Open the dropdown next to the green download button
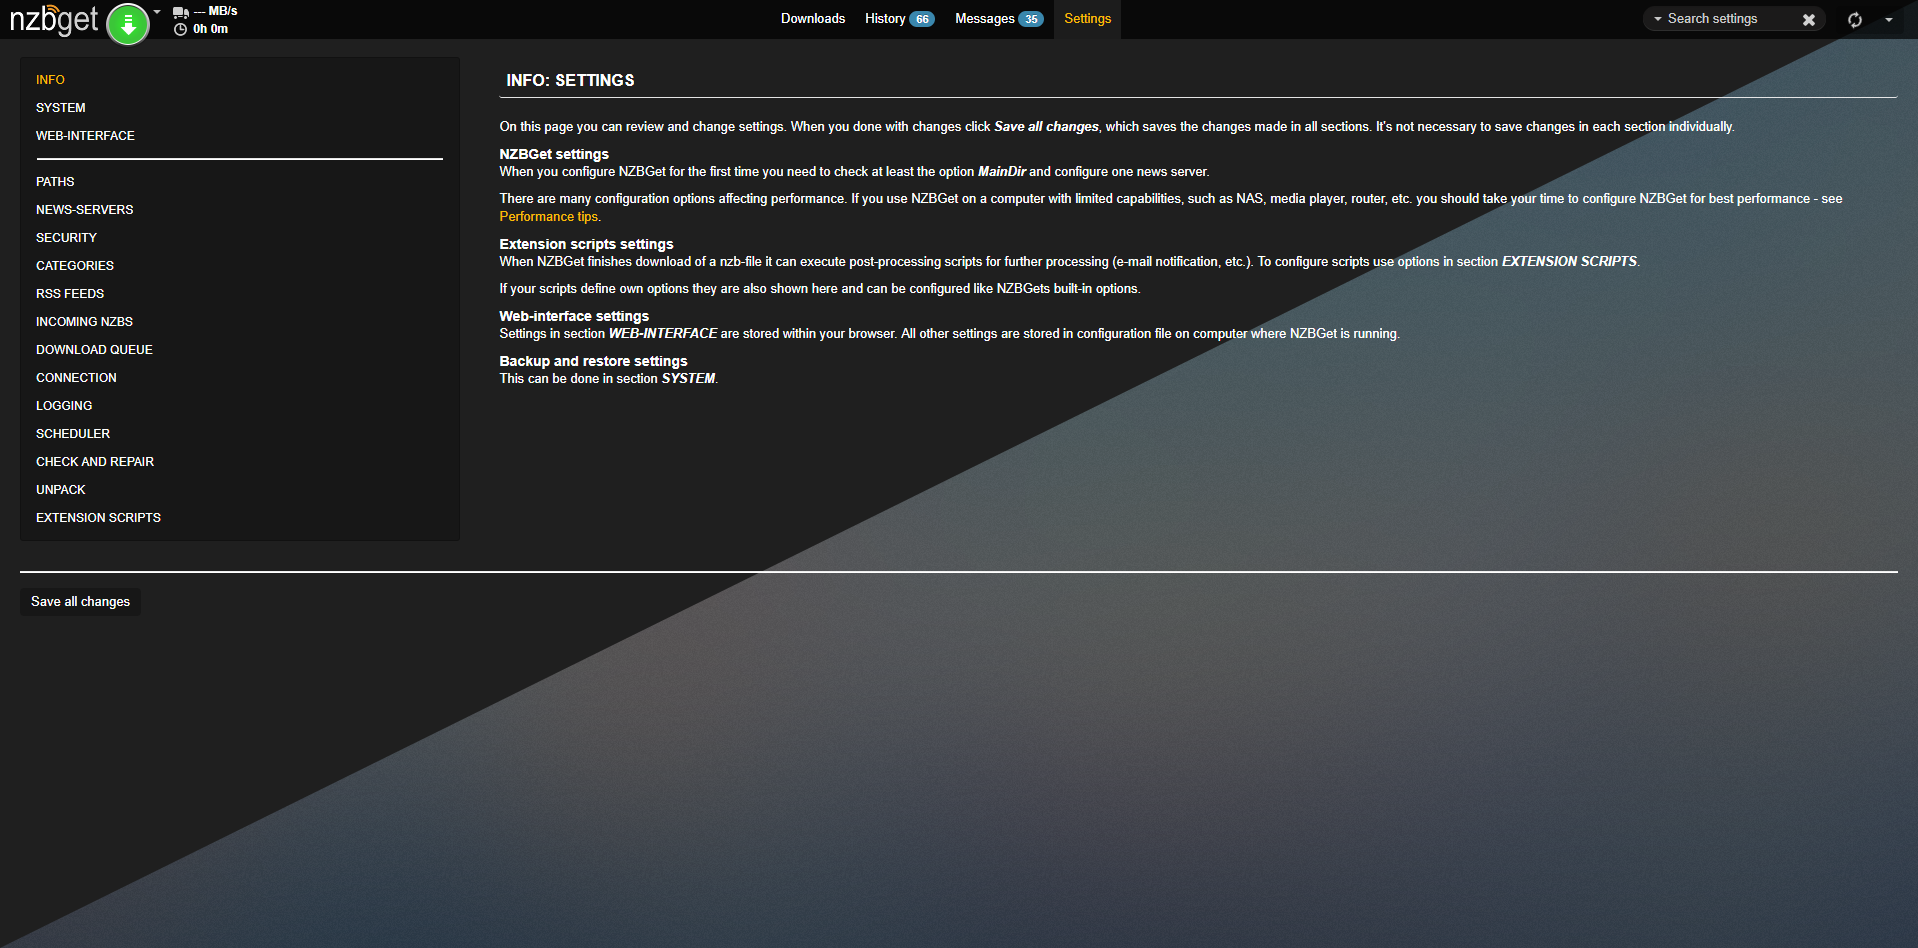Screen dimensions: 1918x948 pyautogui.click(x=157, y=12)
